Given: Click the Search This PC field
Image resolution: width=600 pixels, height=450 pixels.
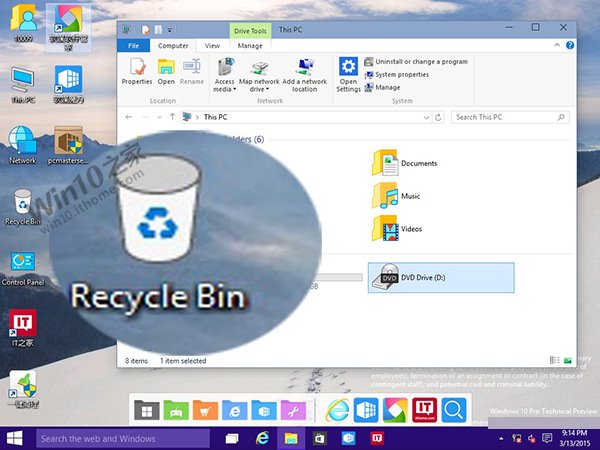Looking at the screenshot, I should (x=508, y=117).
